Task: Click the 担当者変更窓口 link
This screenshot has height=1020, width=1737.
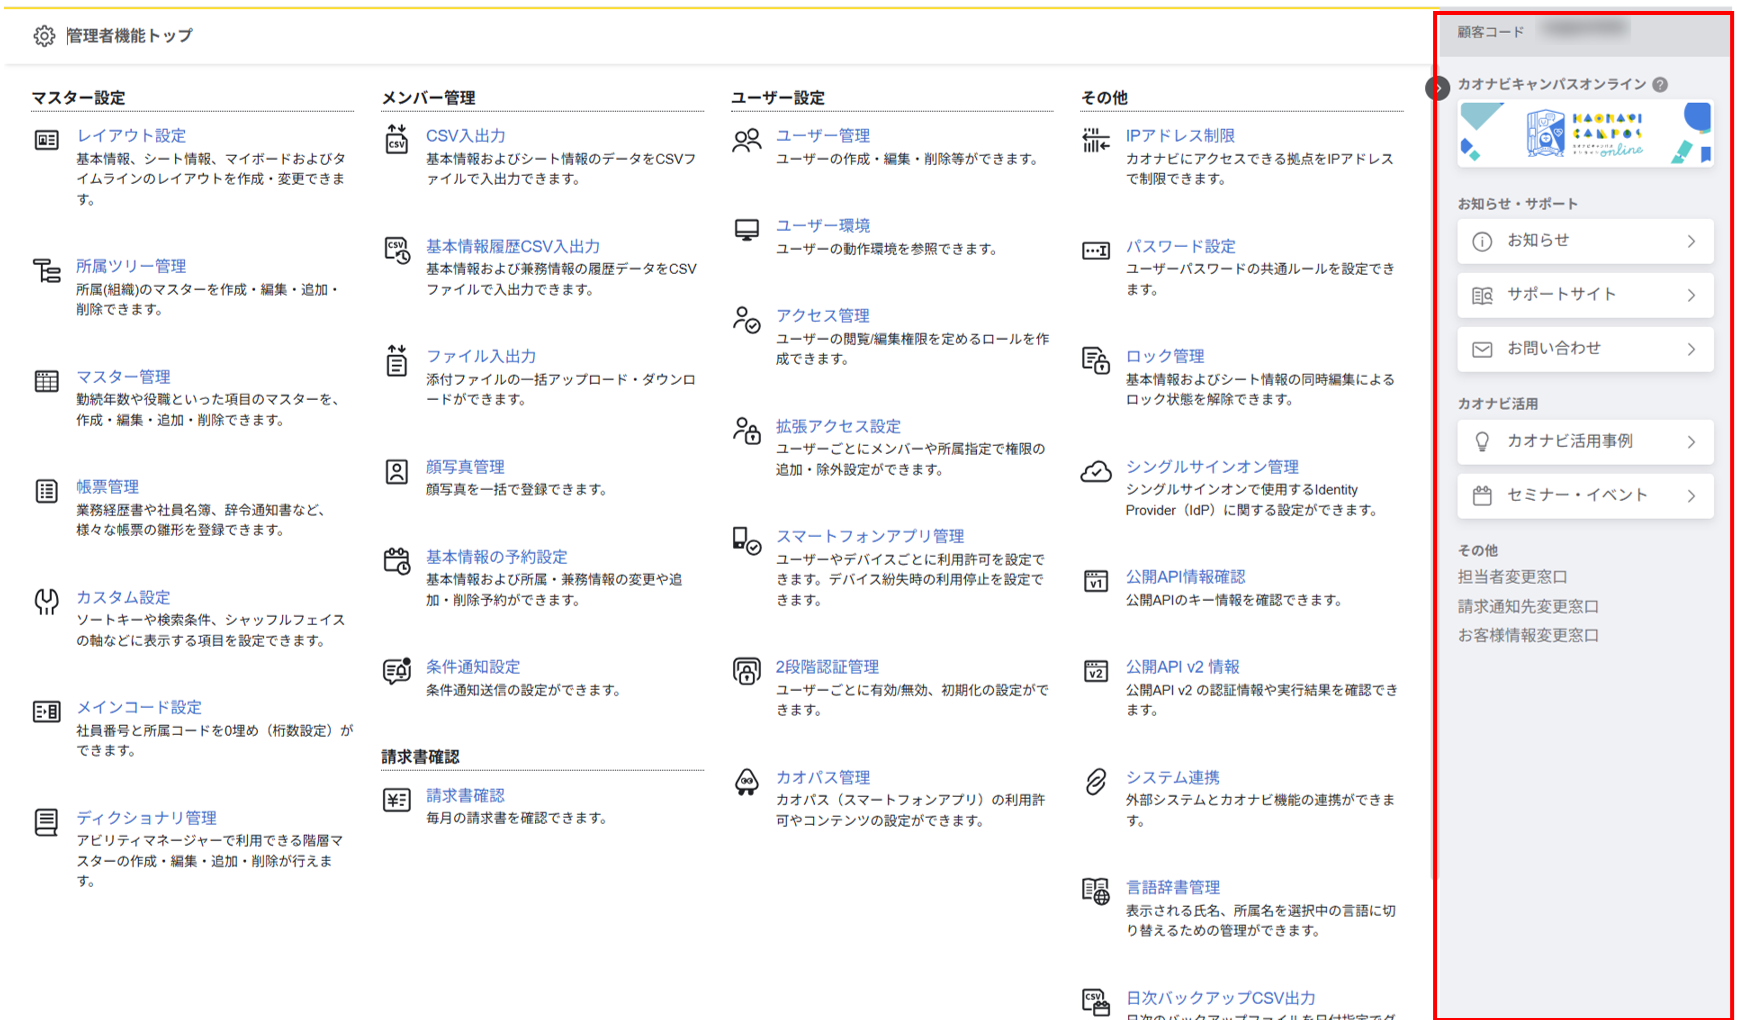Action: (1512, 577)
